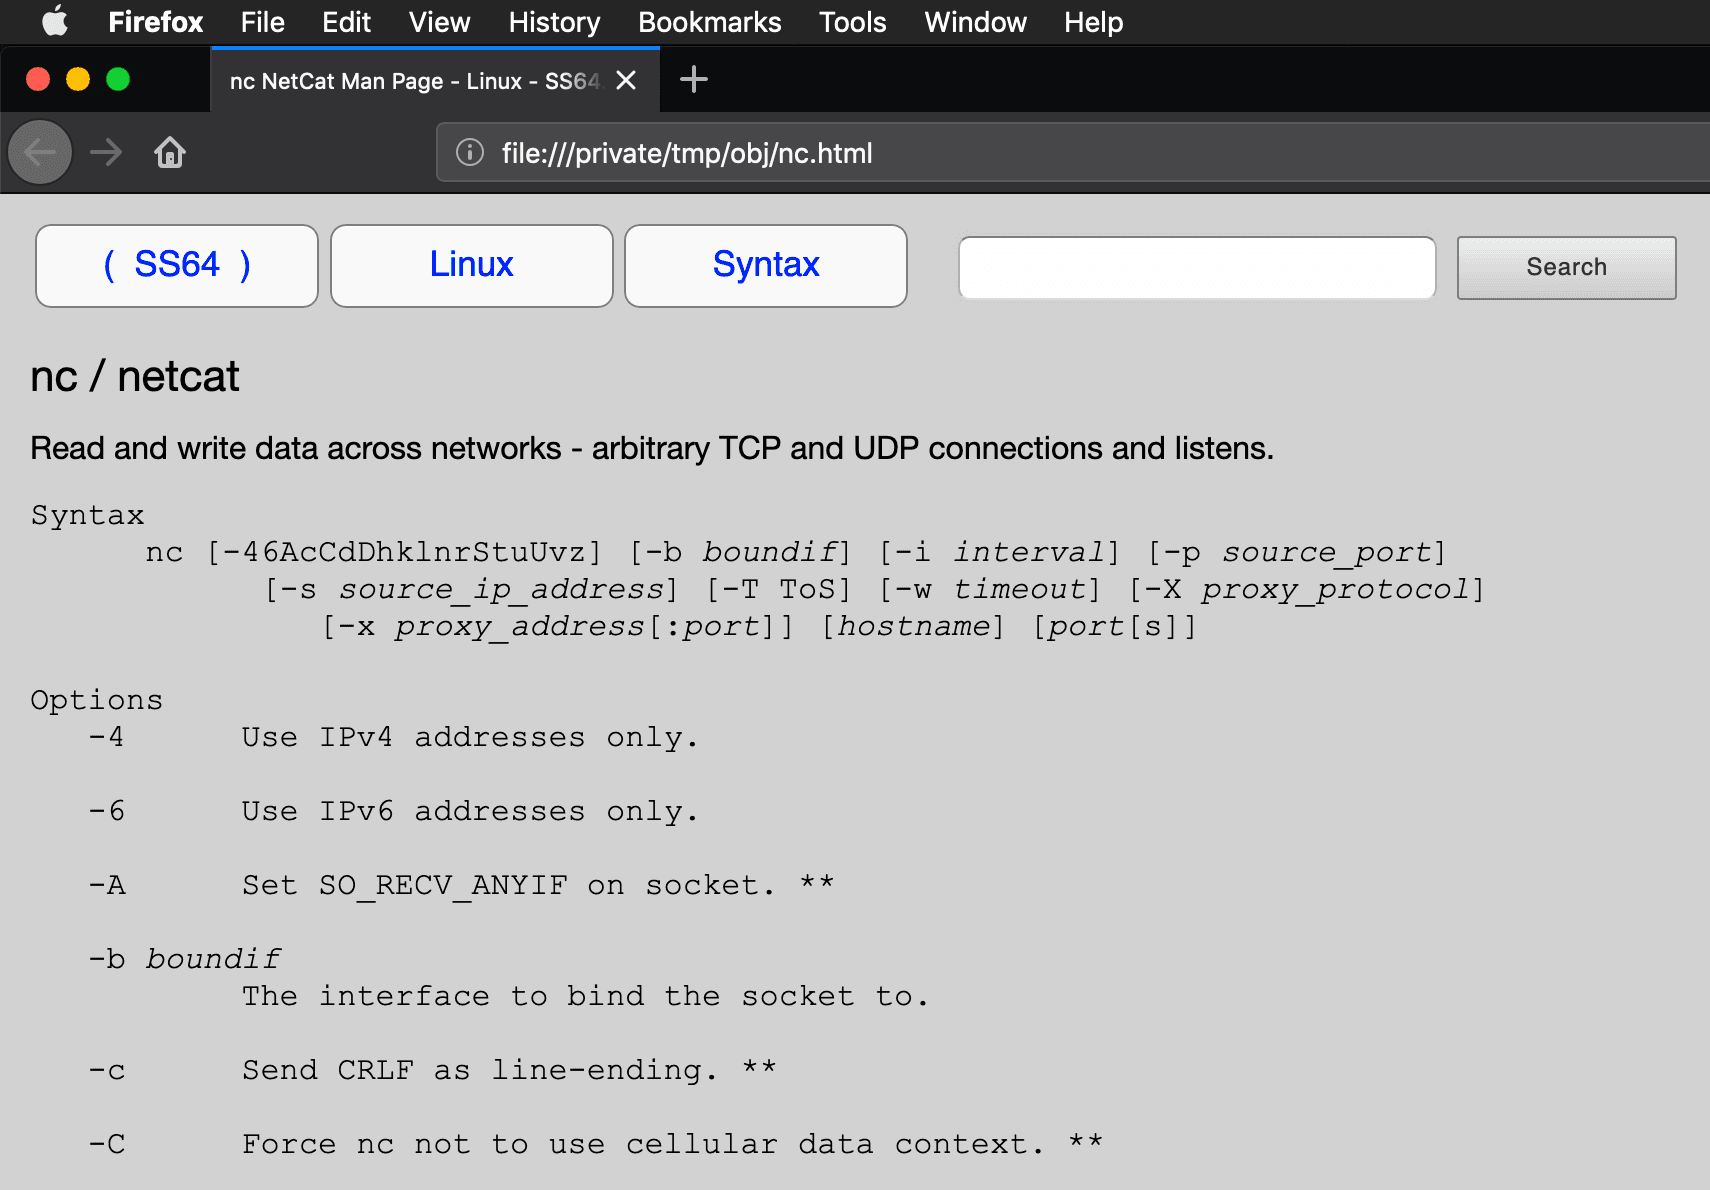Open a new tab with the plus icon

694,79
